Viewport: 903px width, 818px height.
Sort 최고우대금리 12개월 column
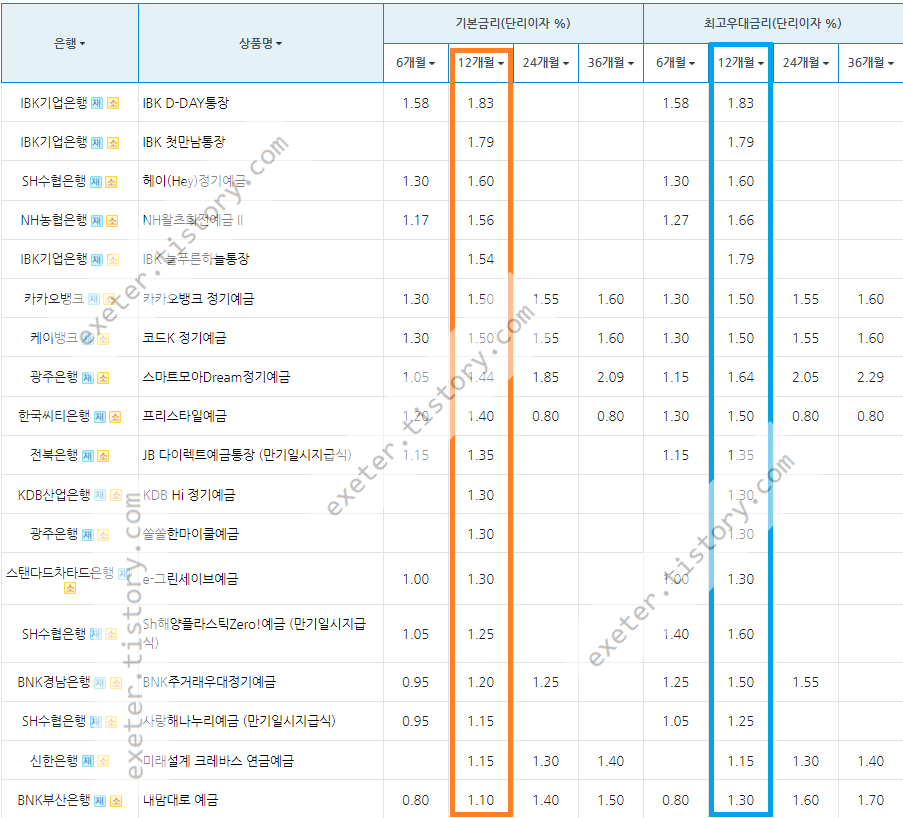click(x=741, y=63)
